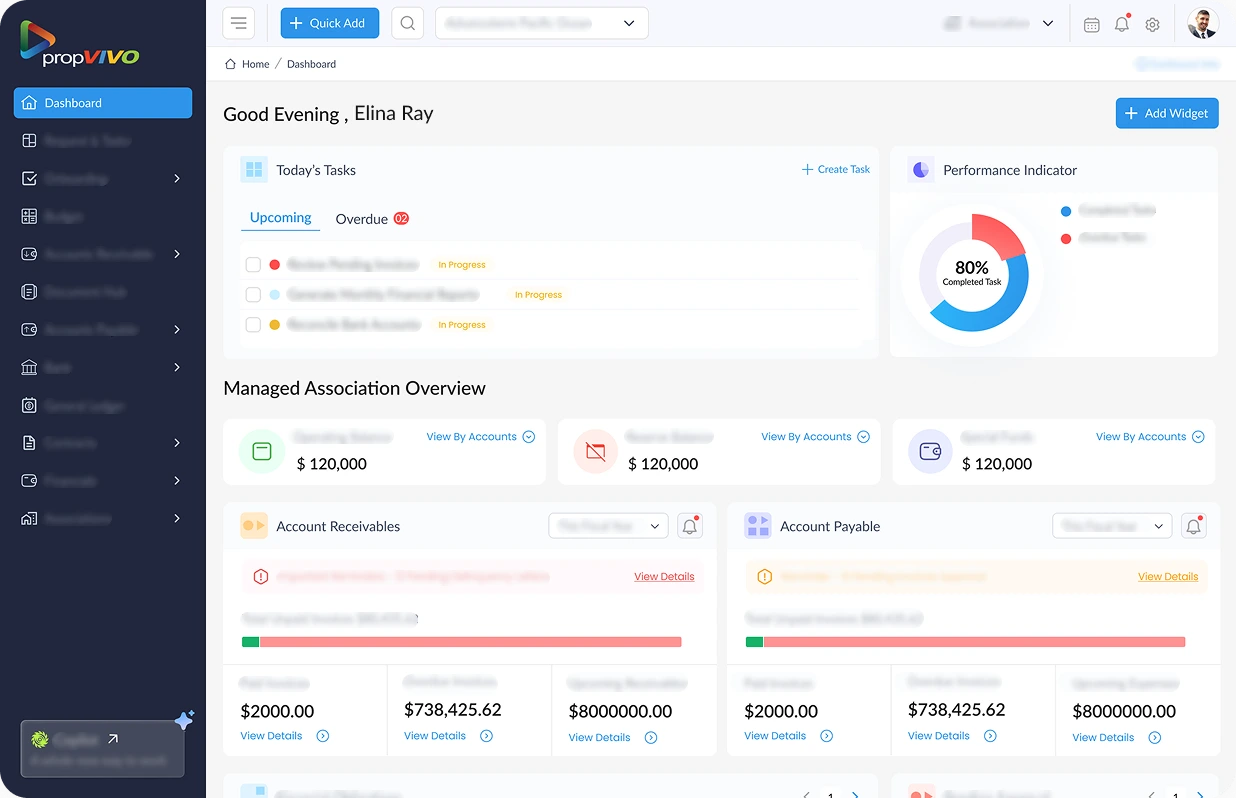Click the red bar in Account Receivables progress

point(470,642)
